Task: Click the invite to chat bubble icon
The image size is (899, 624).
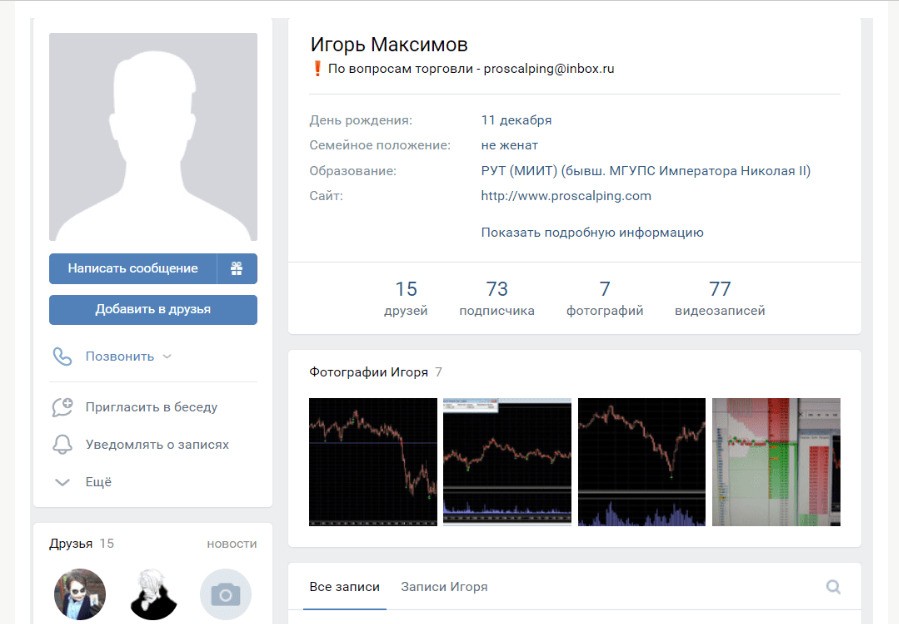Action: [x=62, y=407]
